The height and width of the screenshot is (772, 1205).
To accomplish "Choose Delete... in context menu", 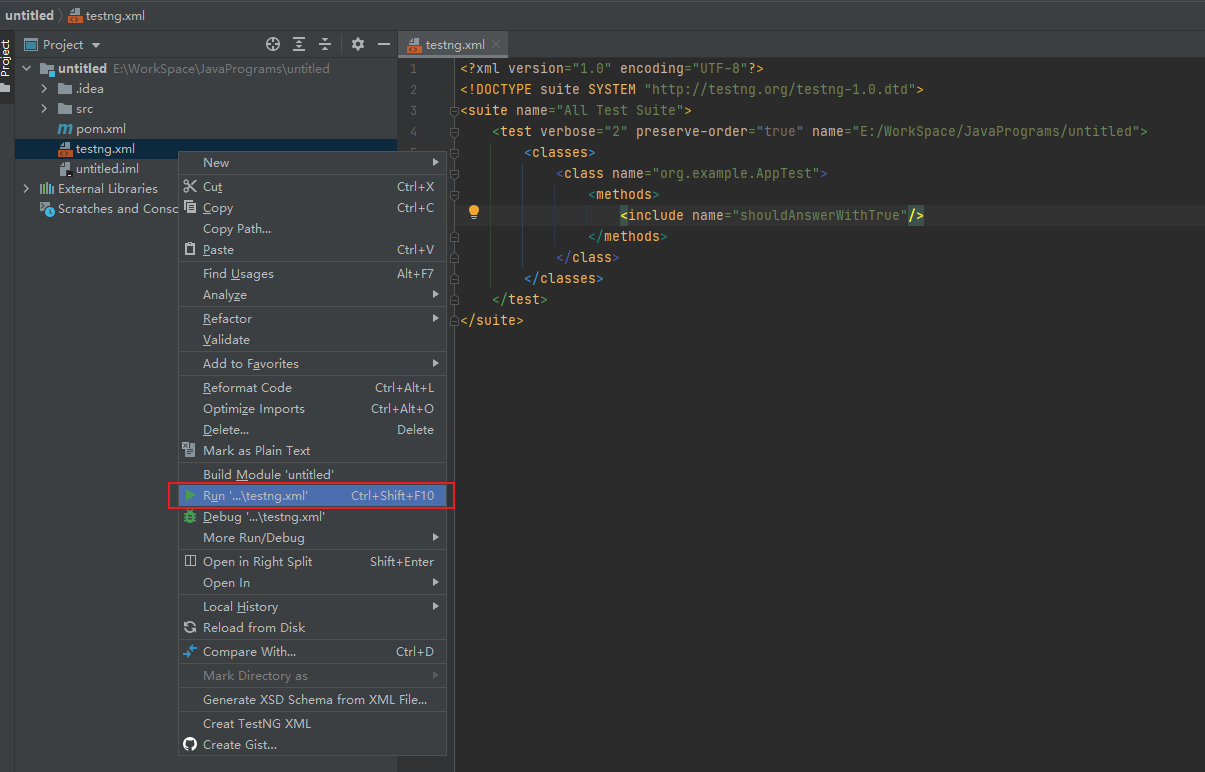I will pos(312,430).
